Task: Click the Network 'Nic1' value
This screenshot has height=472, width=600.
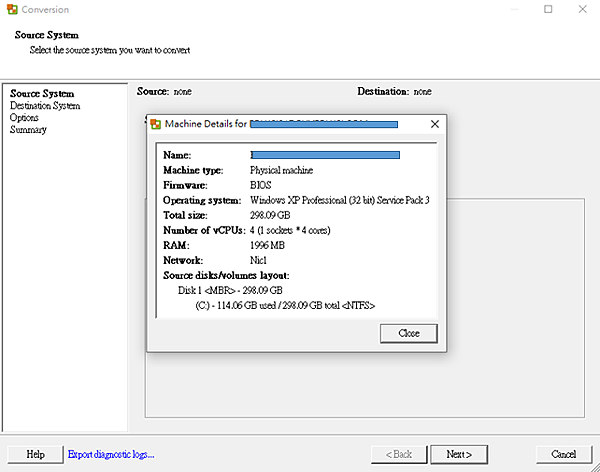Action: [258, 260]
